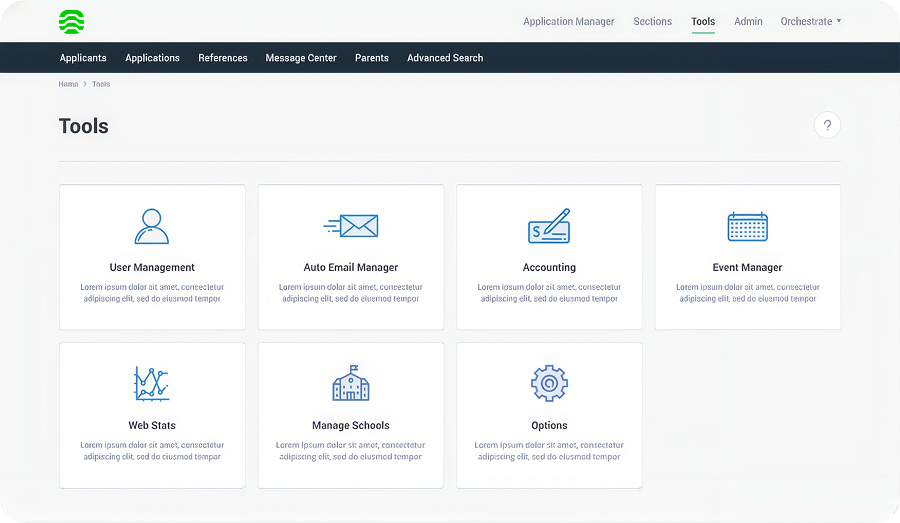Open the Auto Email Manager title link
The width and height of the screenshot is (900, 523).
[x=351, y=267]
